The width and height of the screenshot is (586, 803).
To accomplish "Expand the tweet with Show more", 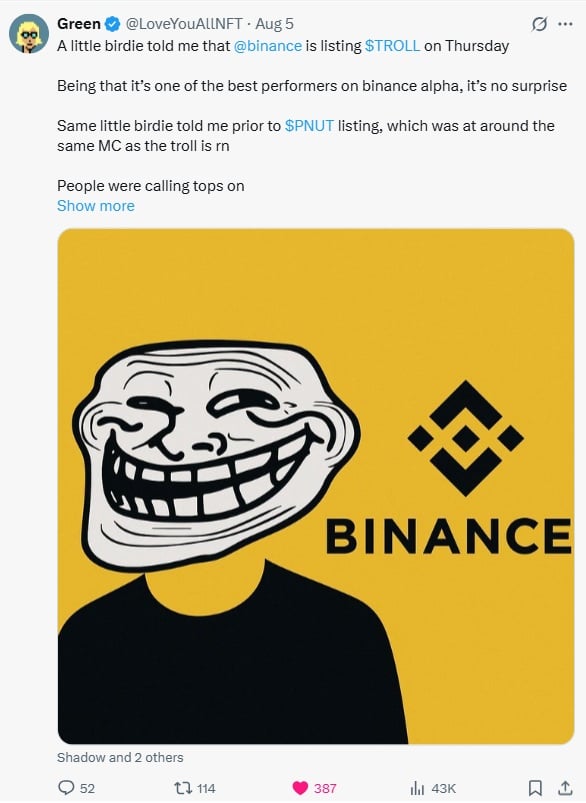I will point(96,206).
